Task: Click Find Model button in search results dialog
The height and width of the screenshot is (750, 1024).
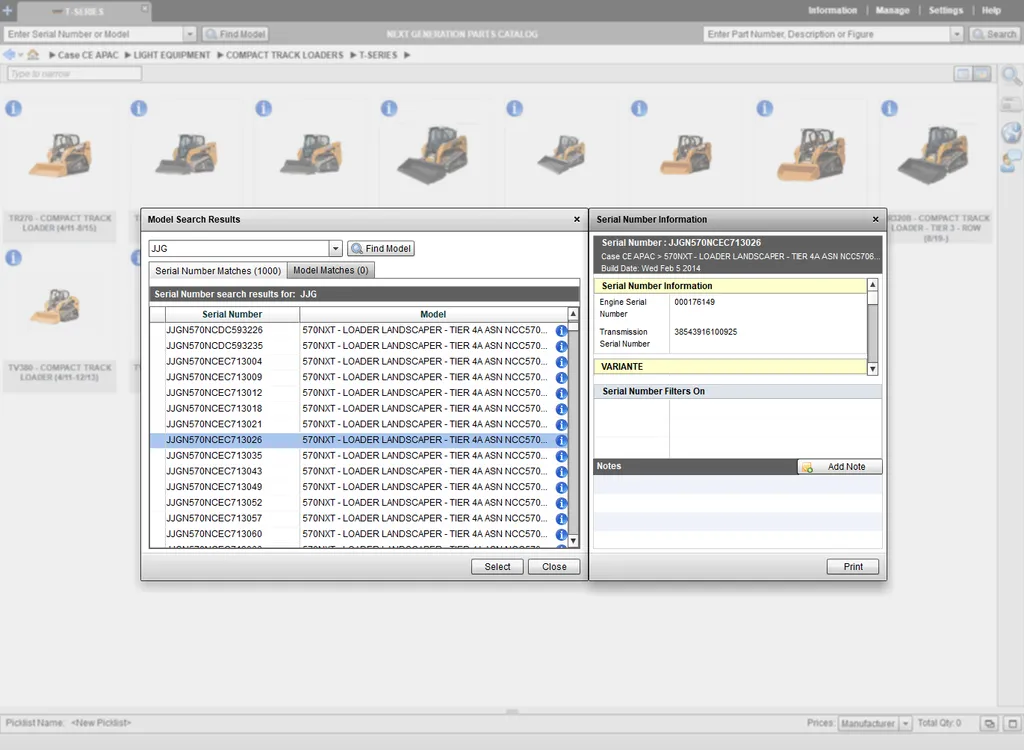Action: [x=381, y=248]
